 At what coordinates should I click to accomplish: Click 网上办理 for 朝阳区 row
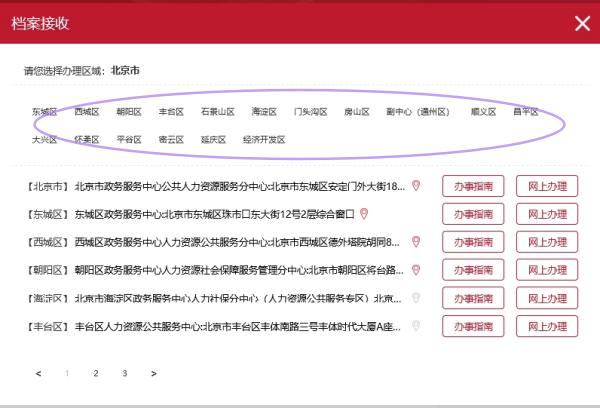click(547, 270)
